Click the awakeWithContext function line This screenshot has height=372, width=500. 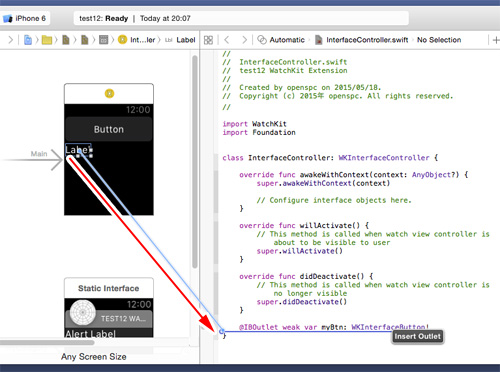point(354,175)
